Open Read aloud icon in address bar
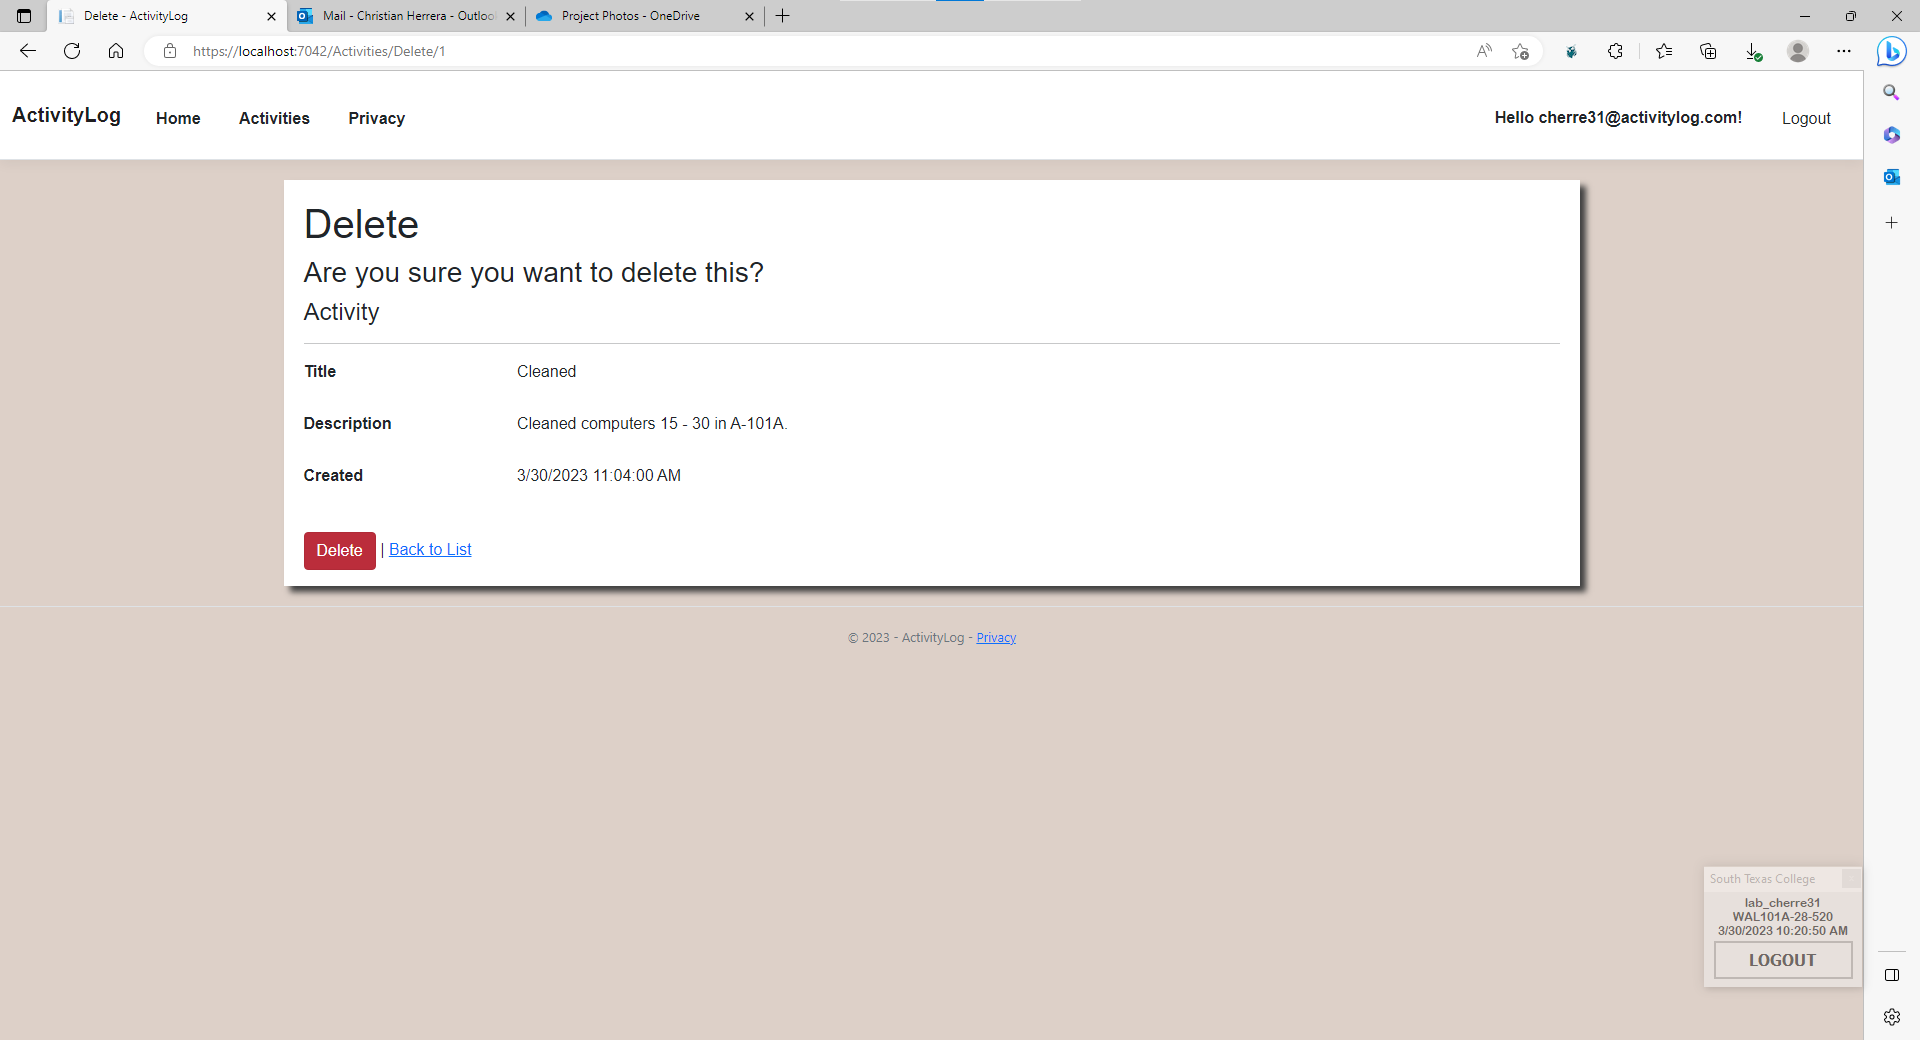 (x=1484, y=51)
